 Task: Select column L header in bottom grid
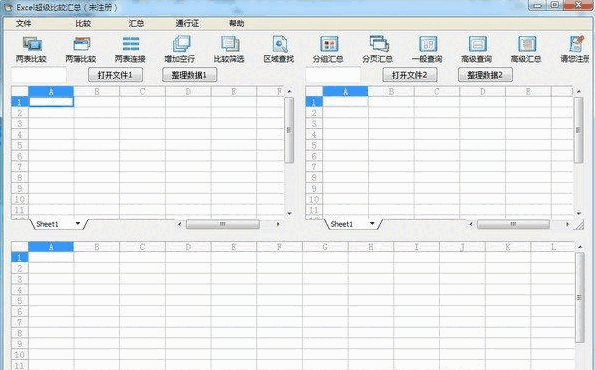coord(553,247)
